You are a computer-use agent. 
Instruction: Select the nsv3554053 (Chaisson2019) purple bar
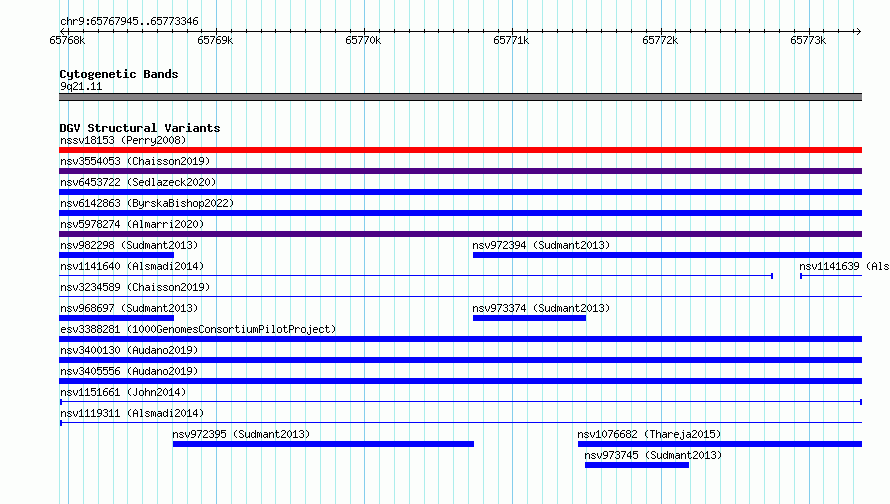[x=460, y=171]
